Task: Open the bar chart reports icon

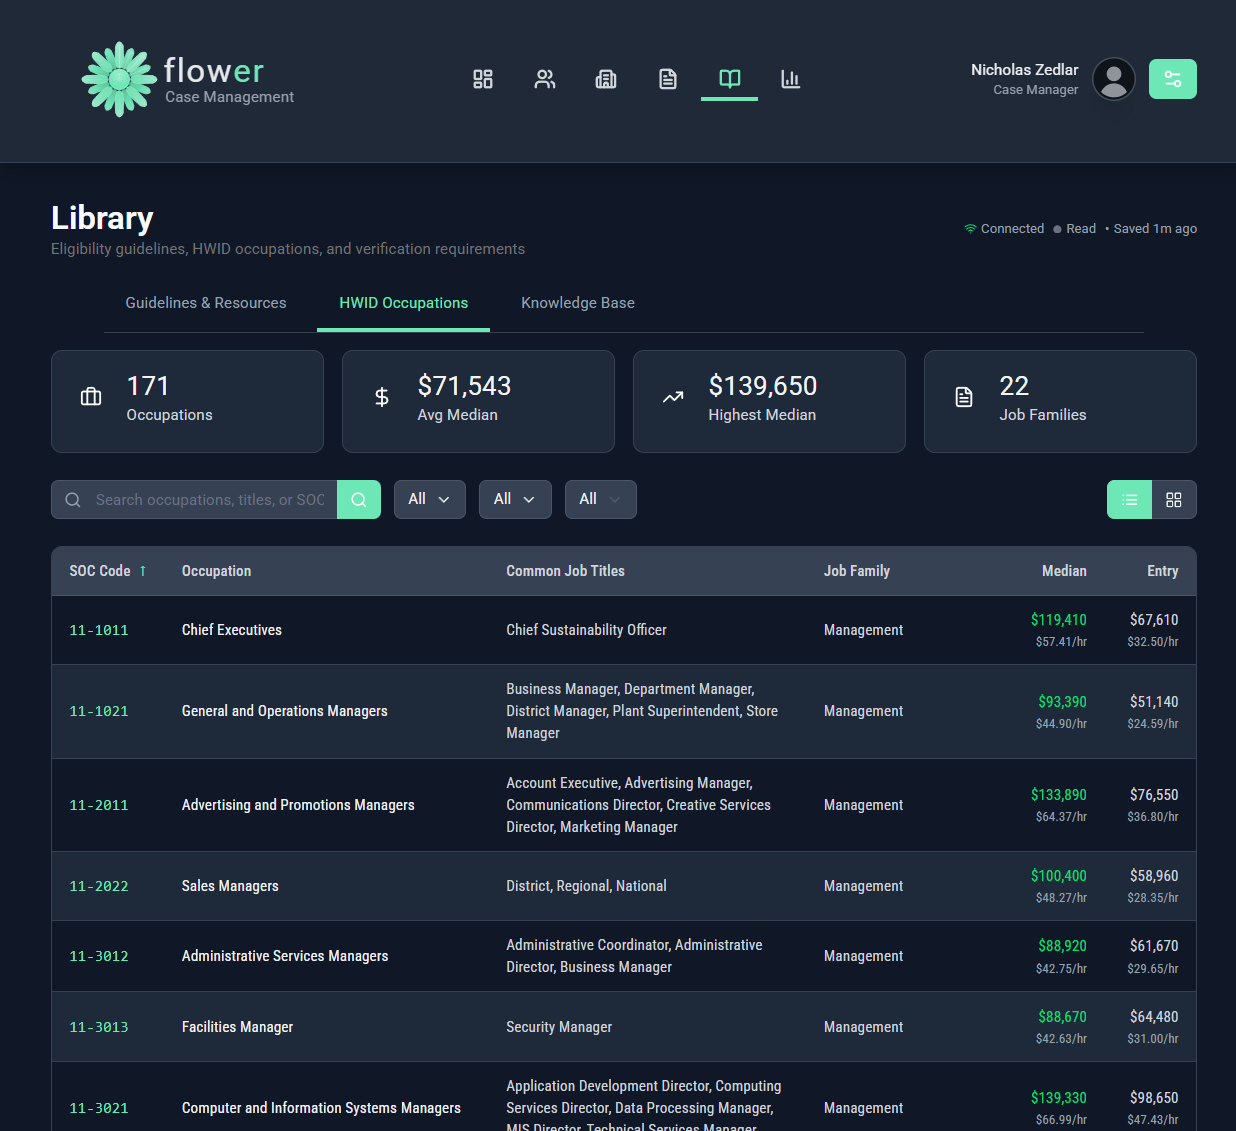Action: click(791, 79)
